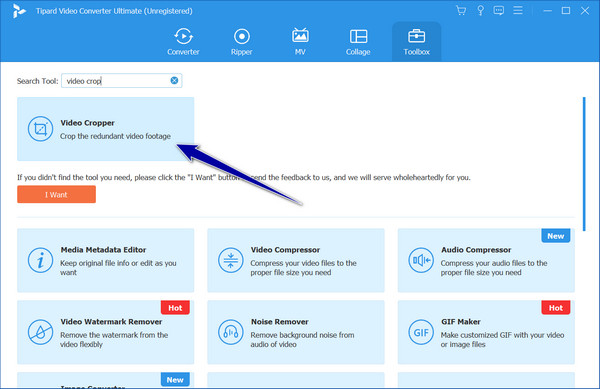The height and width of the screenshot is (389, 600).
Task: Open the hamburger menu icon
Action: 518,10
